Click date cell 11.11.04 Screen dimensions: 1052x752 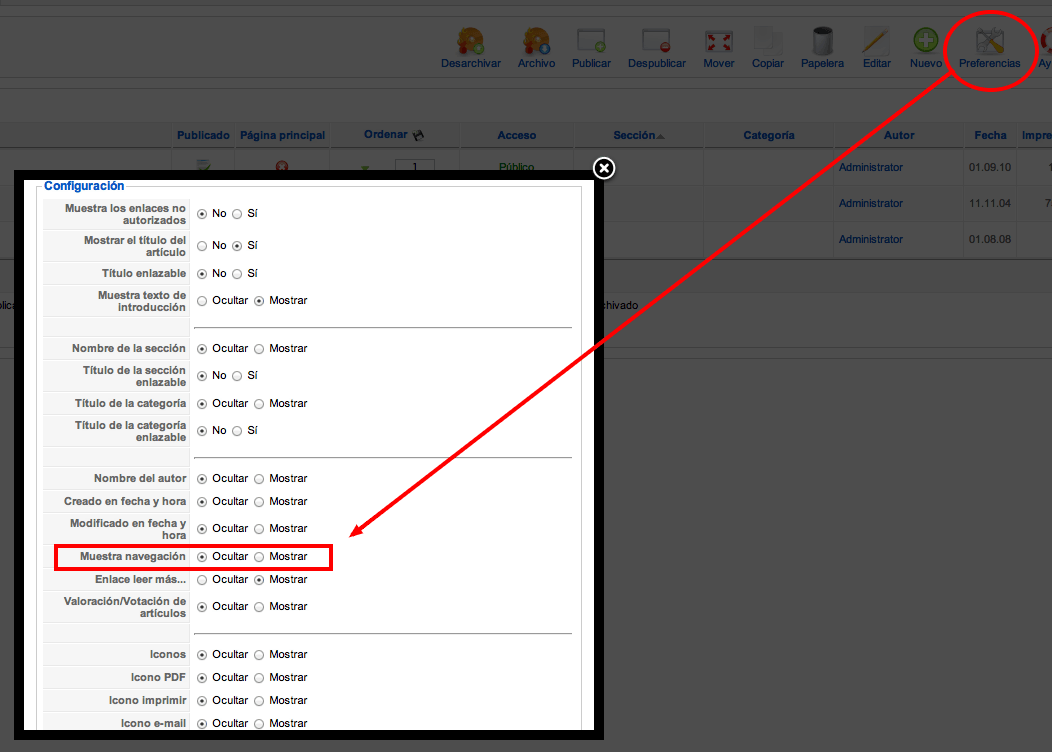[x=990, y=203]
